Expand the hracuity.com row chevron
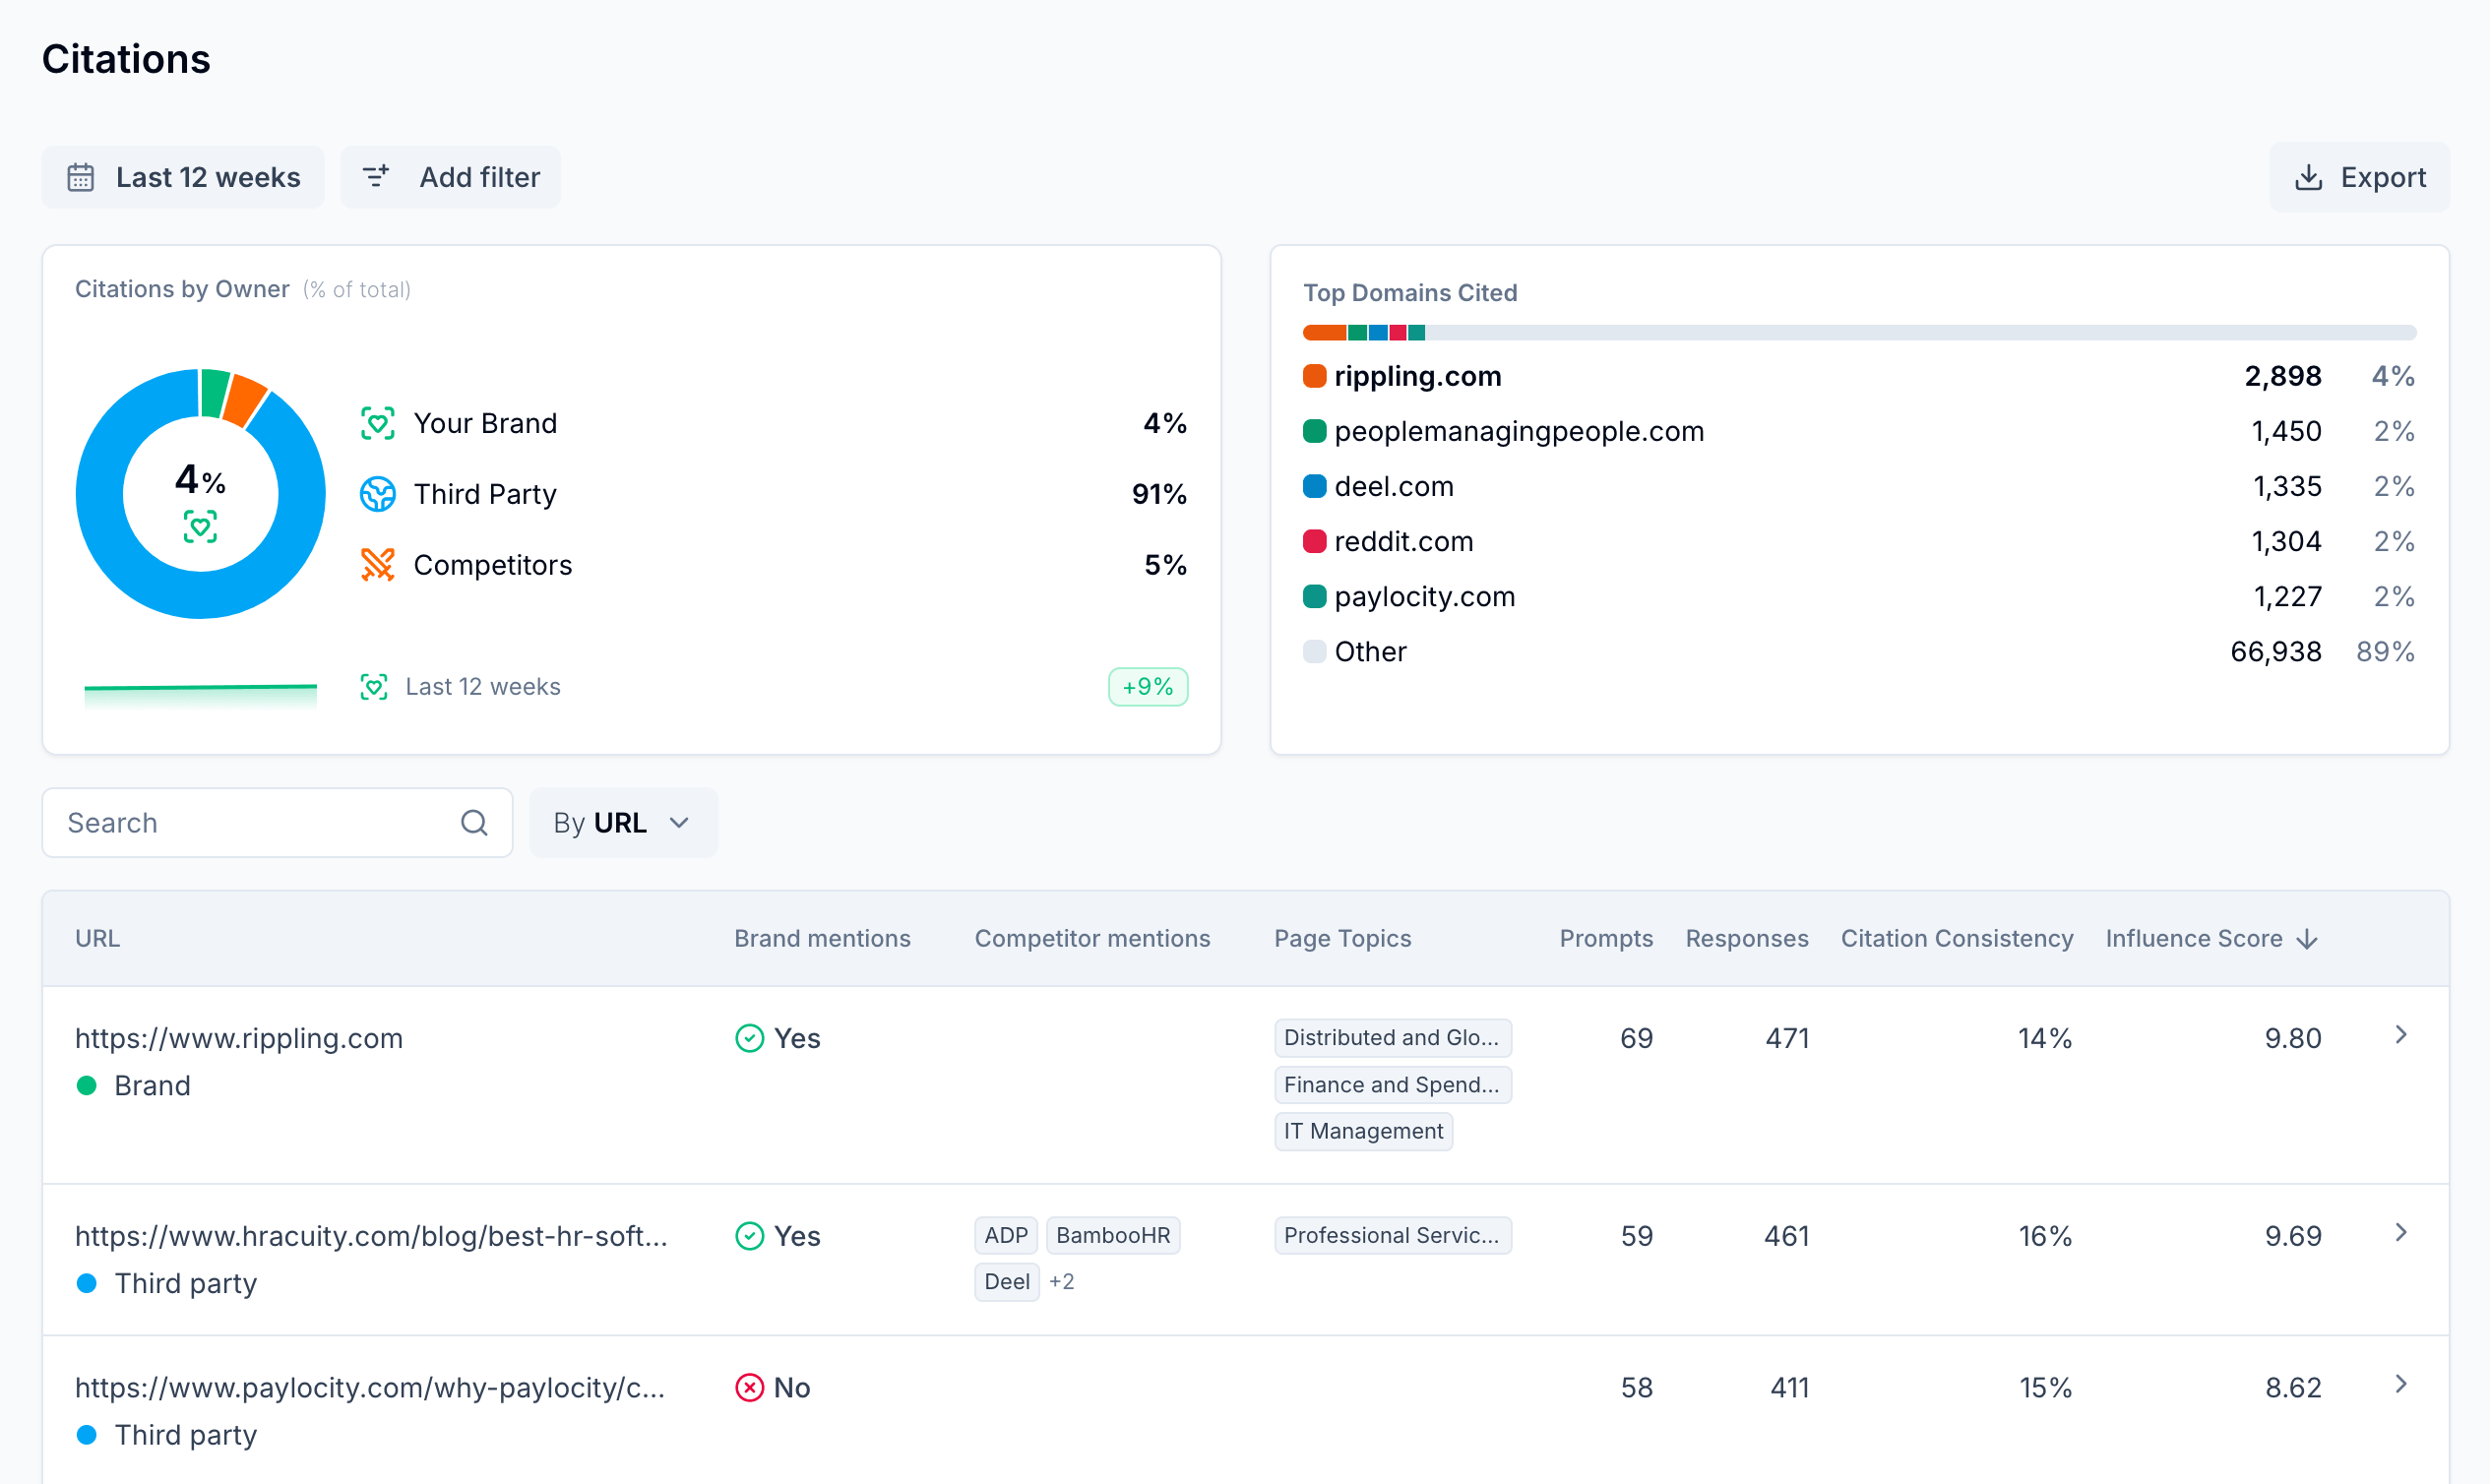The height and width of the screenshot is (1484, 2490). coord(2400,1233)
